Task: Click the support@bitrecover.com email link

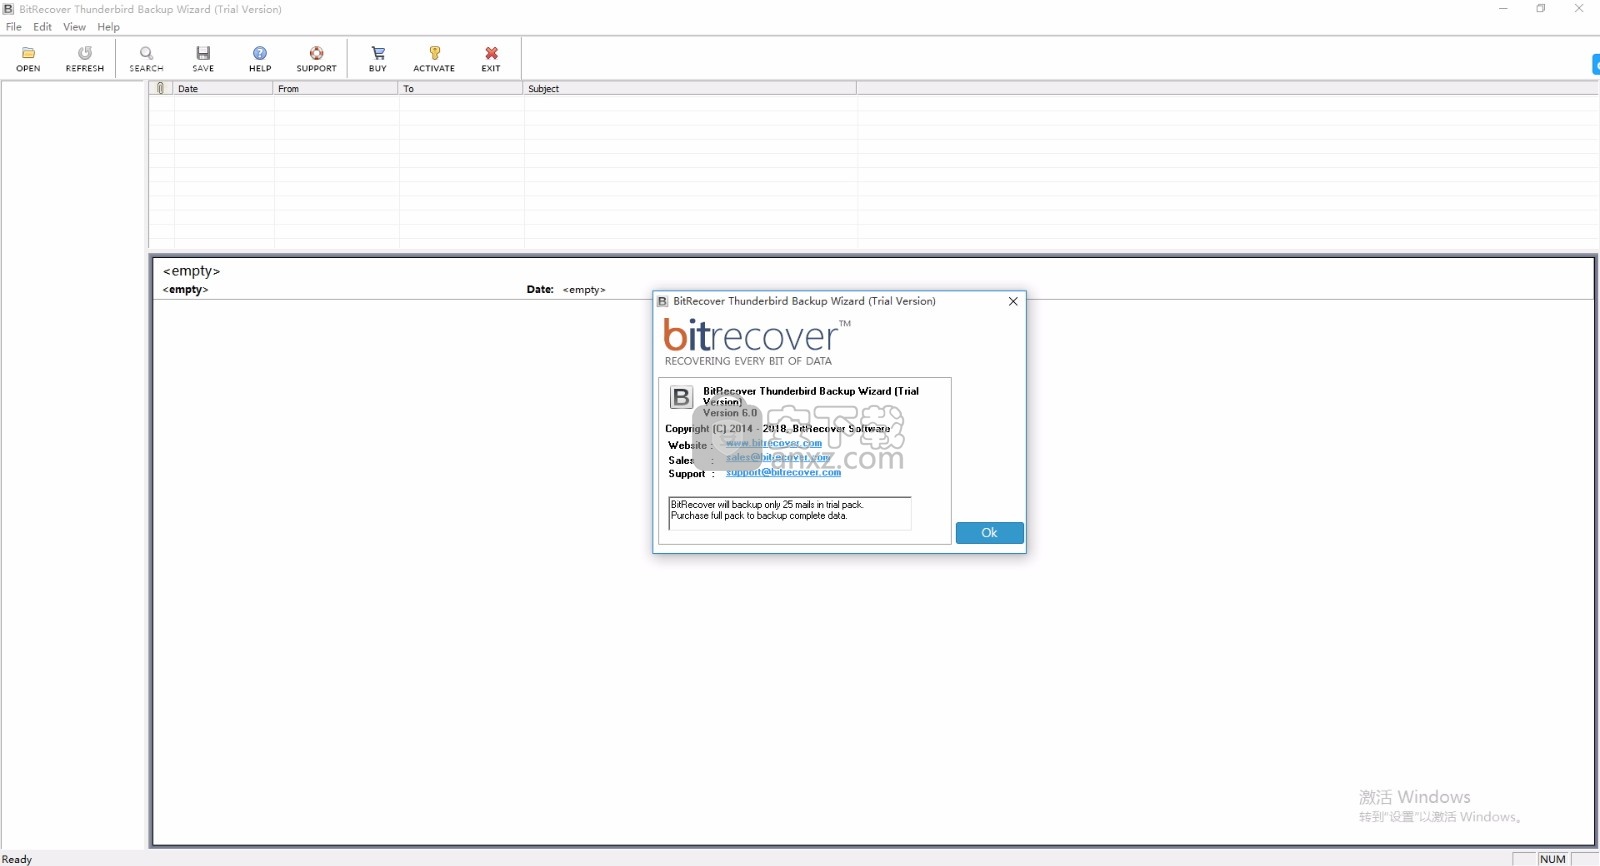Action: 783,472
